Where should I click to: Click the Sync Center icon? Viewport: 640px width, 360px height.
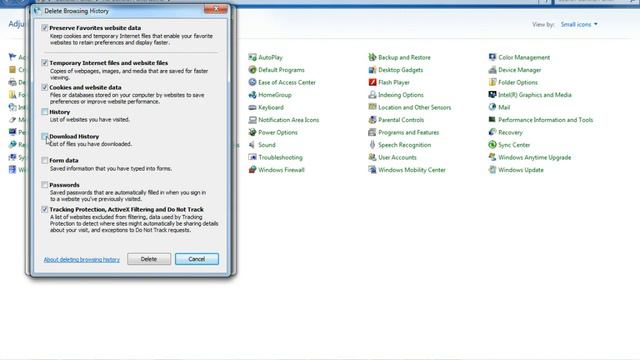(492, 145)
